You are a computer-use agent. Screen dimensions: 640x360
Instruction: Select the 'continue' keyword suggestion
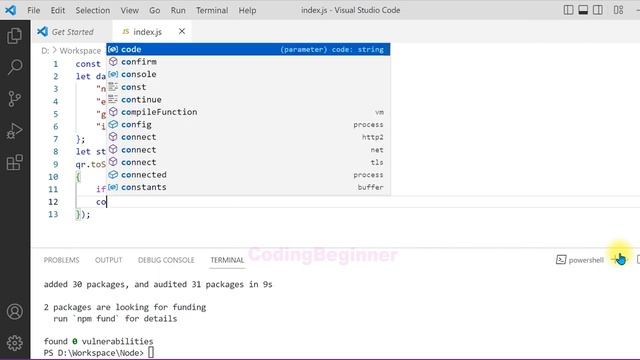[248, 100]
